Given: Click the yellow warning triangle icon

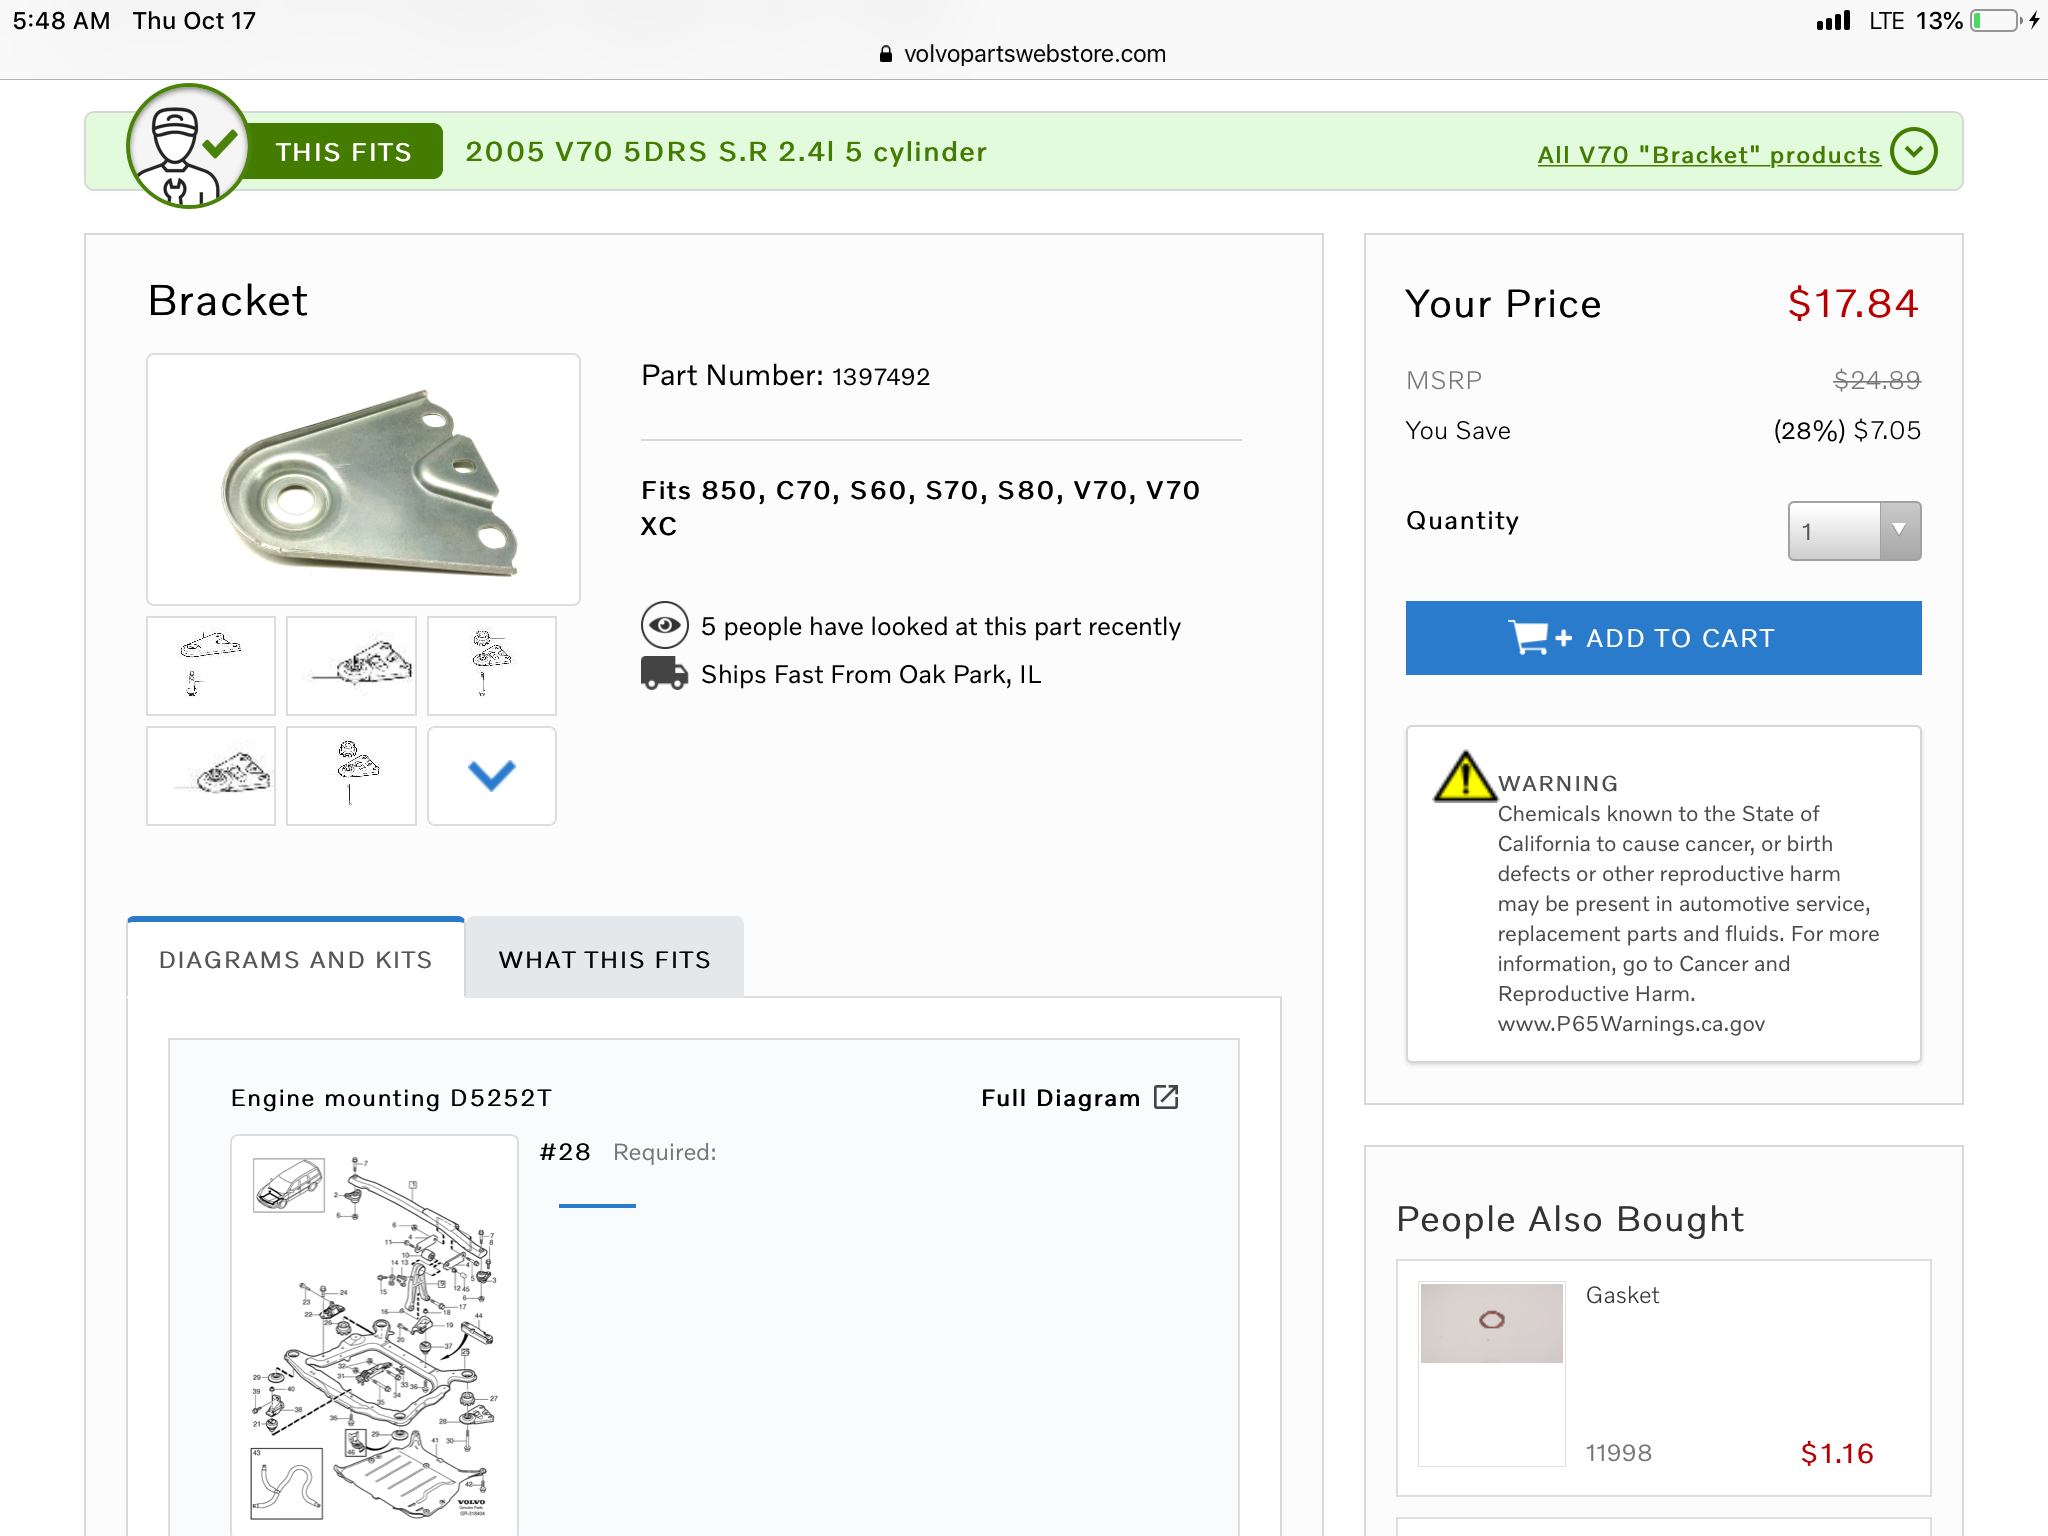Looking at the screenshot, I should click(1464, 777).
